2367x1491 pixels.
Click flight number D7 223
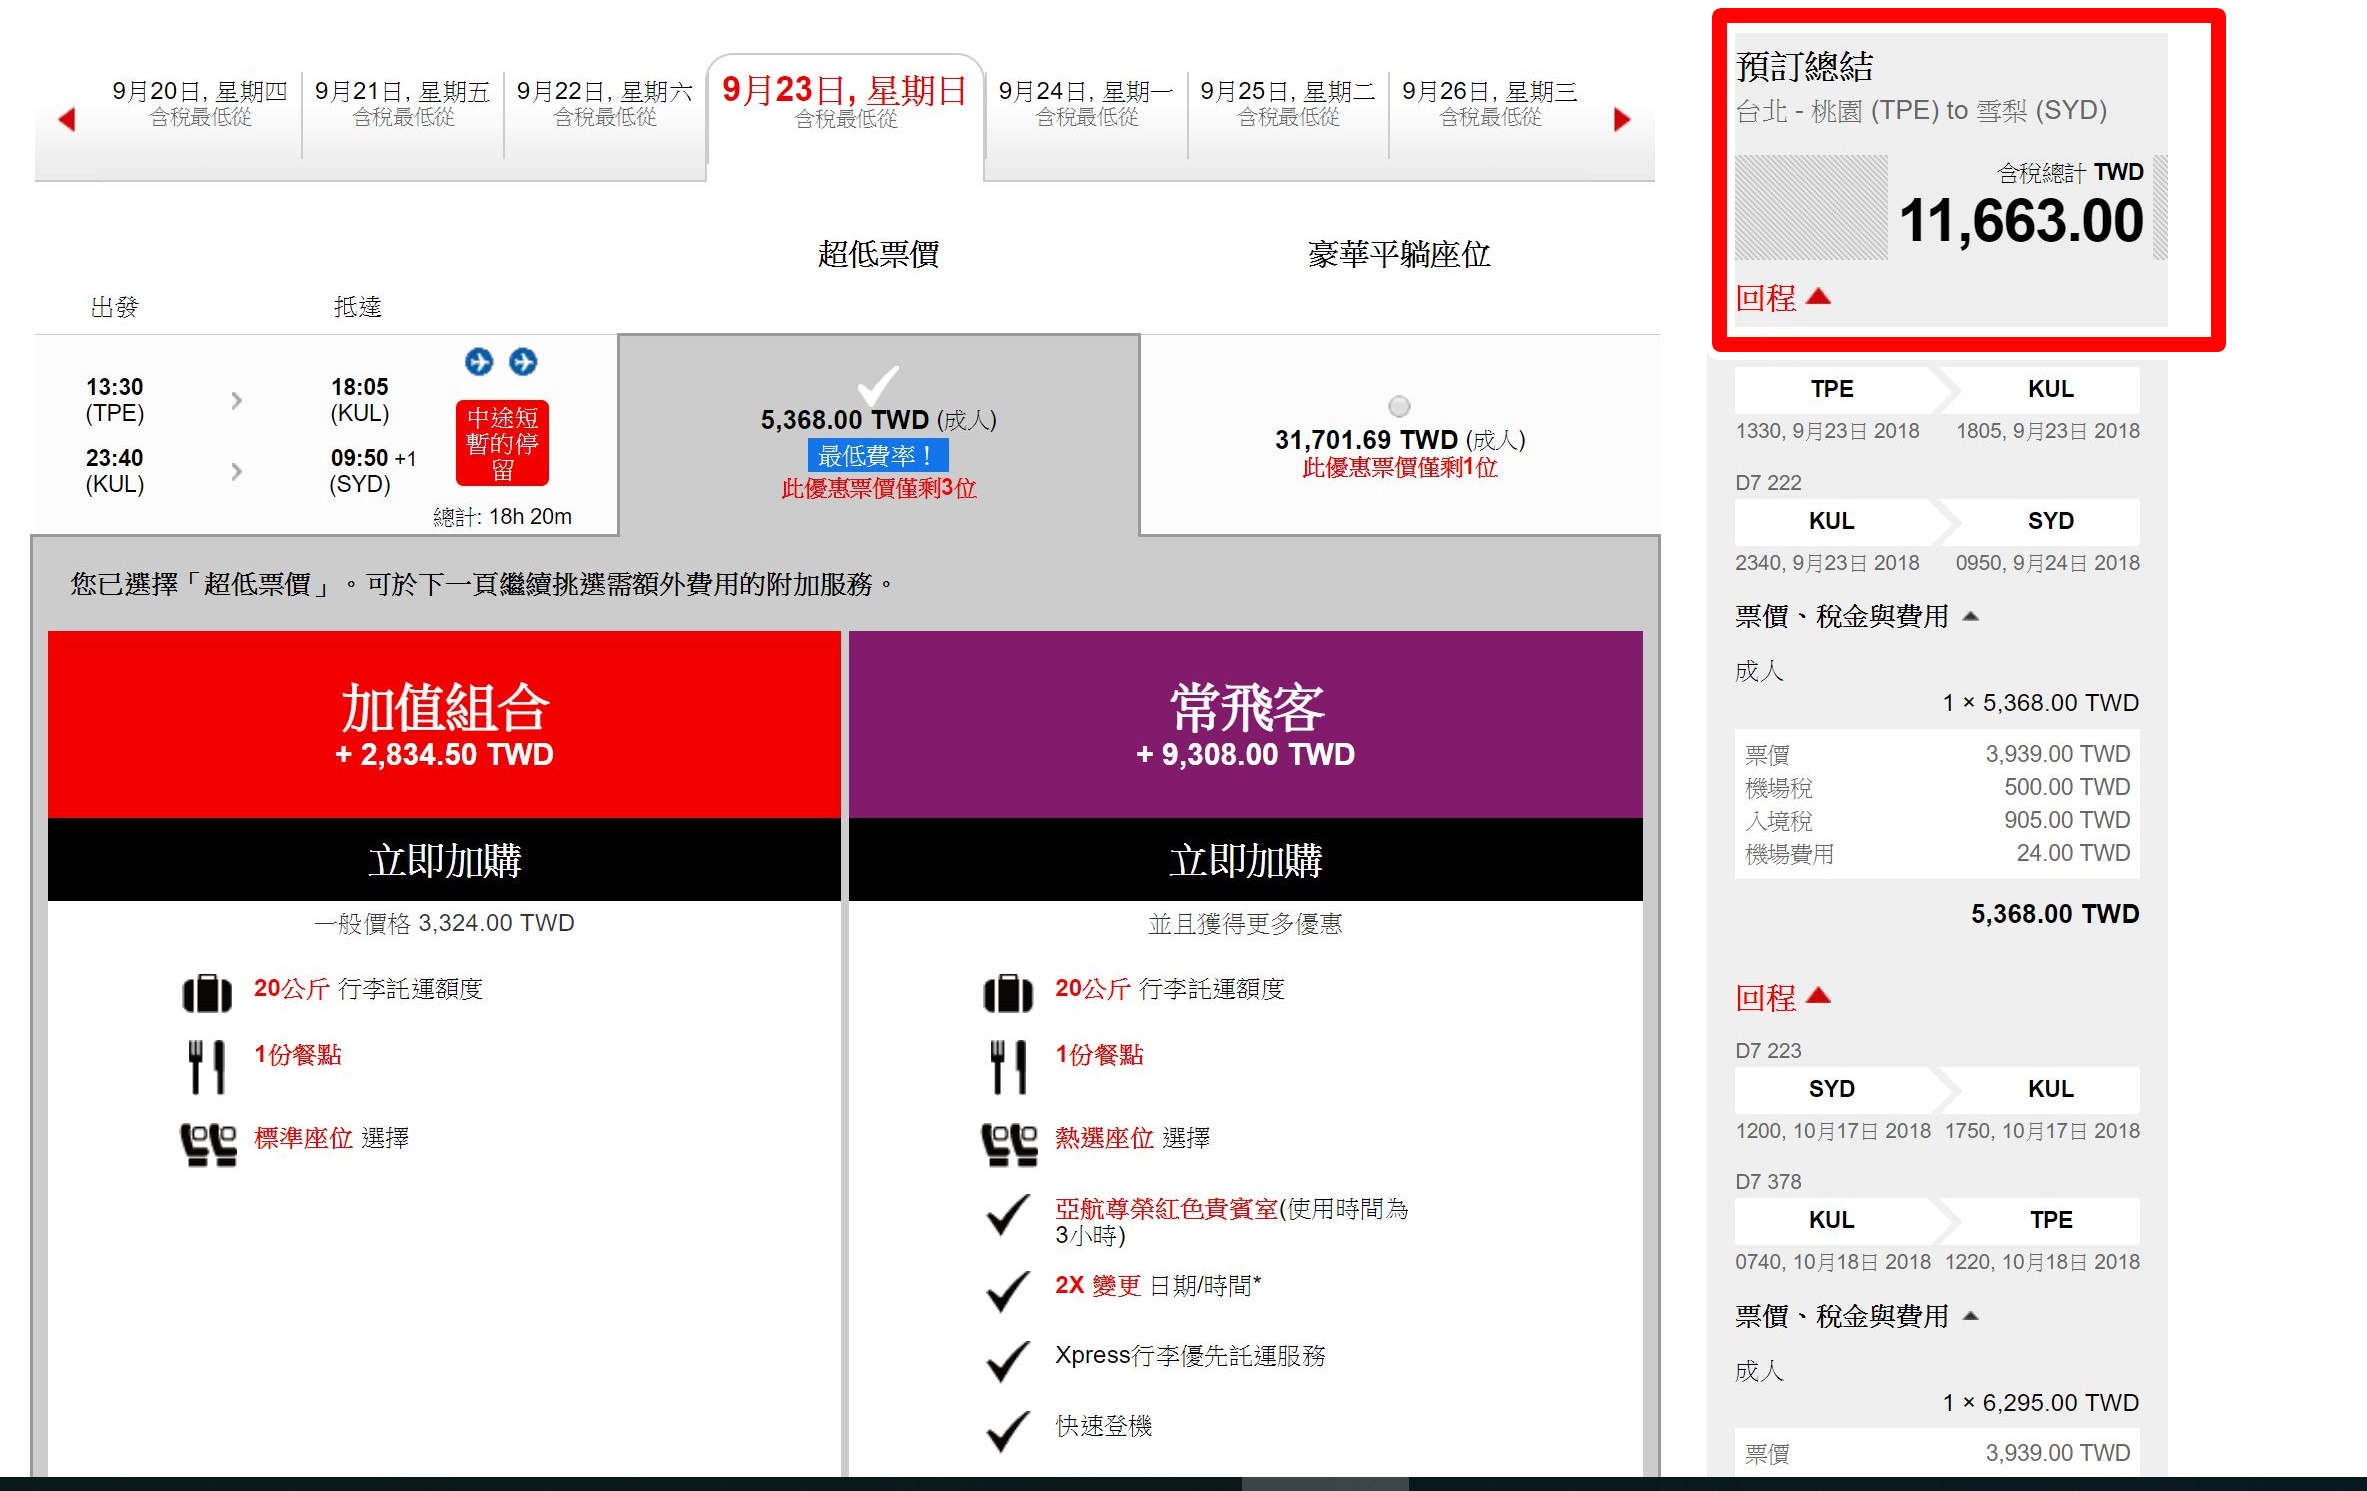[x=1768, y=1051]
